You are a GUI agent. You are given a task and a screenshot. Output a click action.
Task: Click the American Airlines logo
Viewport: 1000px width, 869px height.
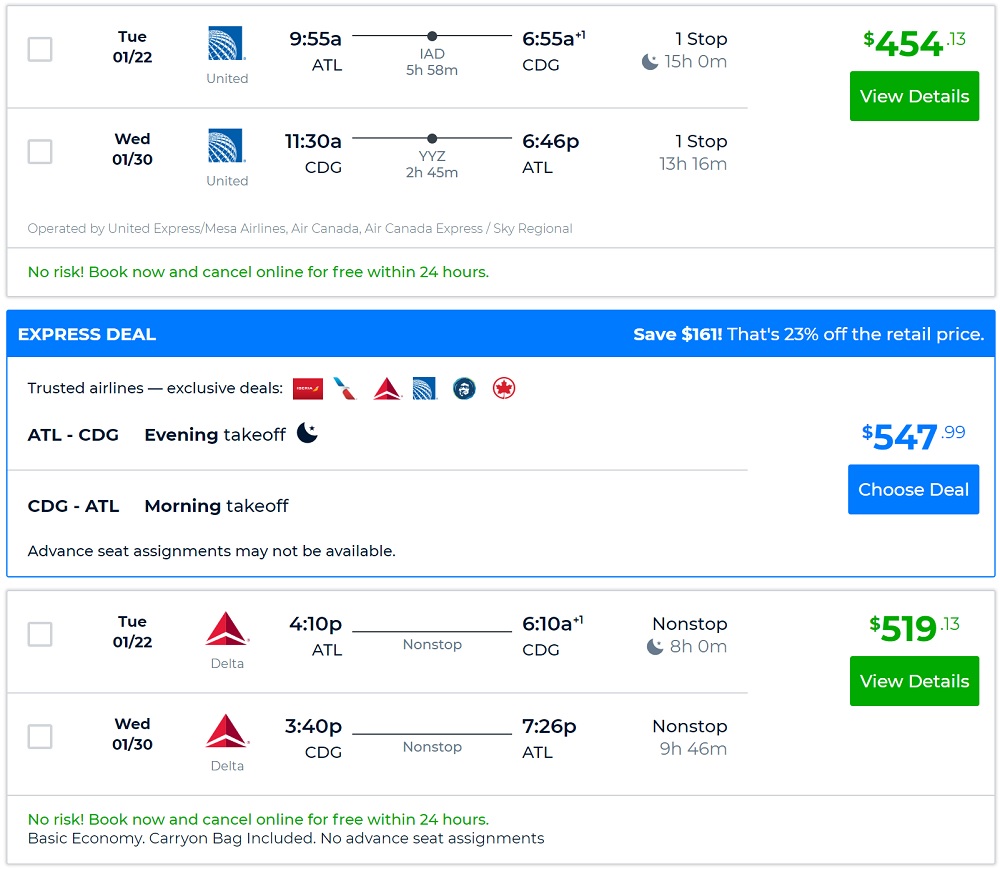tap(345, 389)
